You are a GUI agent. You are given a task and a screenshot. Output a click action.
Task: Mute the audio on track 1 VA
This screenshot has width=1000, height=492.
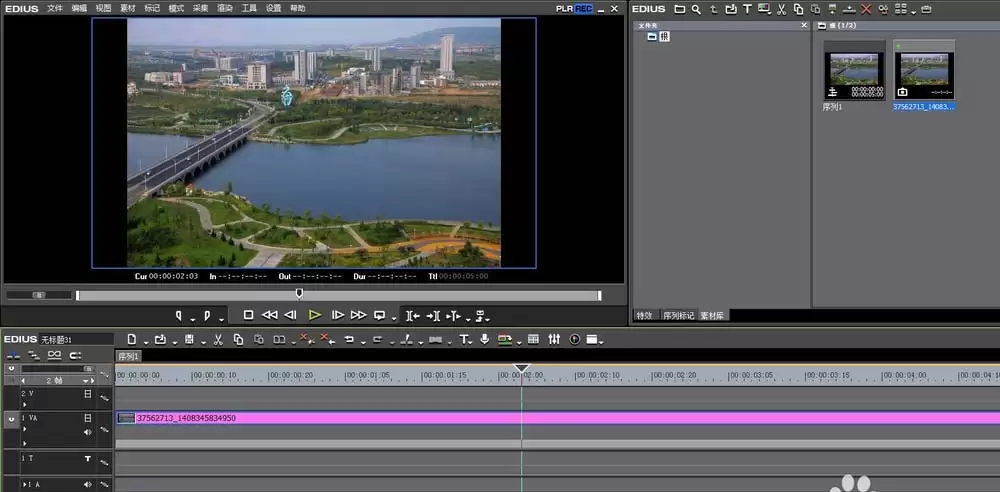click(88, 432)
